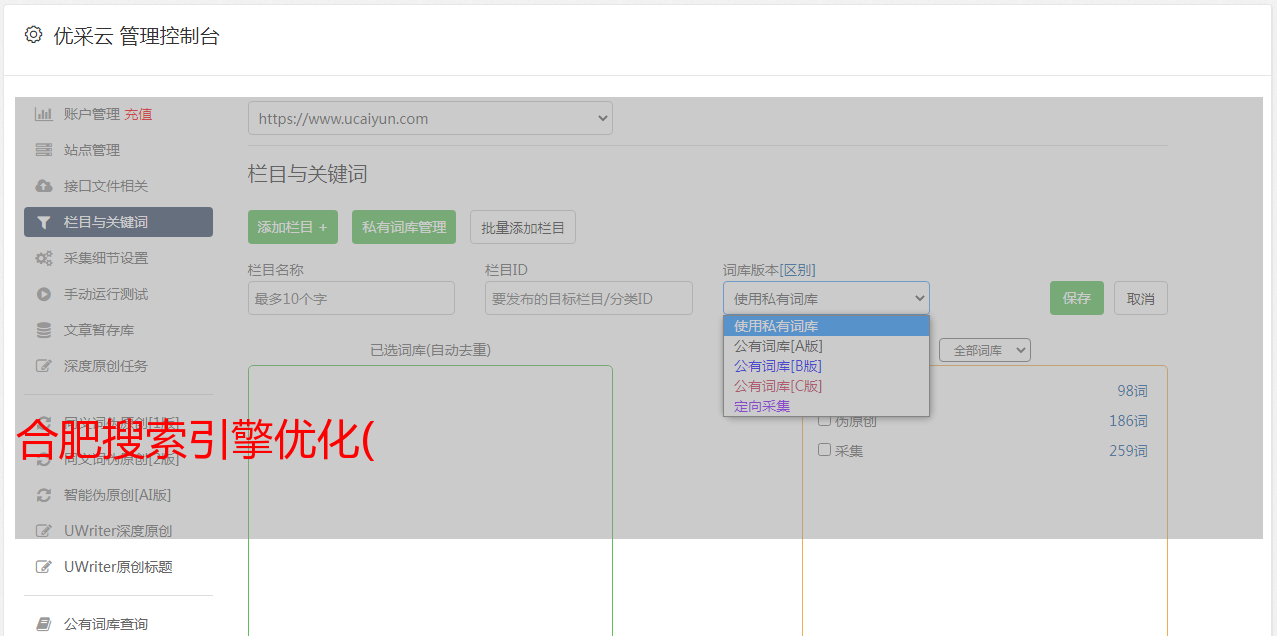Click the 259词 count
This screenshot has height=636, width=1277.
[x=1128, y=451]
